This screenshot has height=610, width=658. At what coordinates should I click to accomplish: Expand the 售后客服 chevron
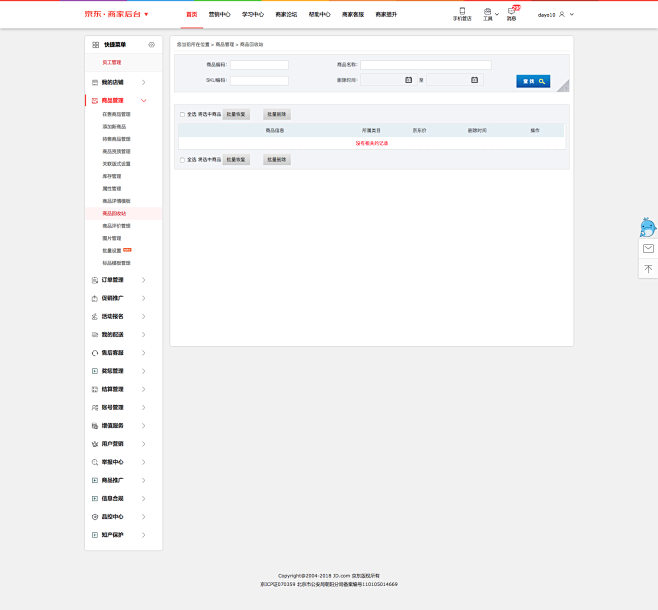click(x=144, y=353)
